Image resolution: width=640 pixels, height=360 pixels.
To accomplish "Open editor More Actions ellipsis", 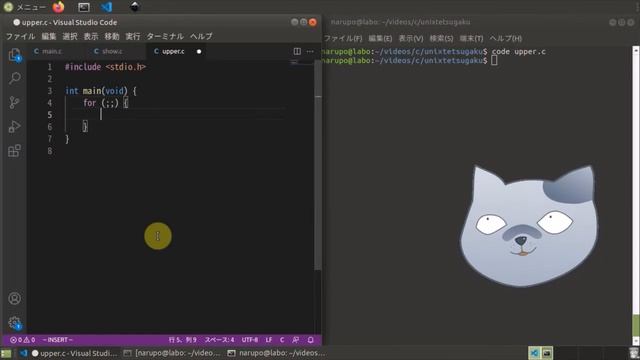I will (310, 51).
